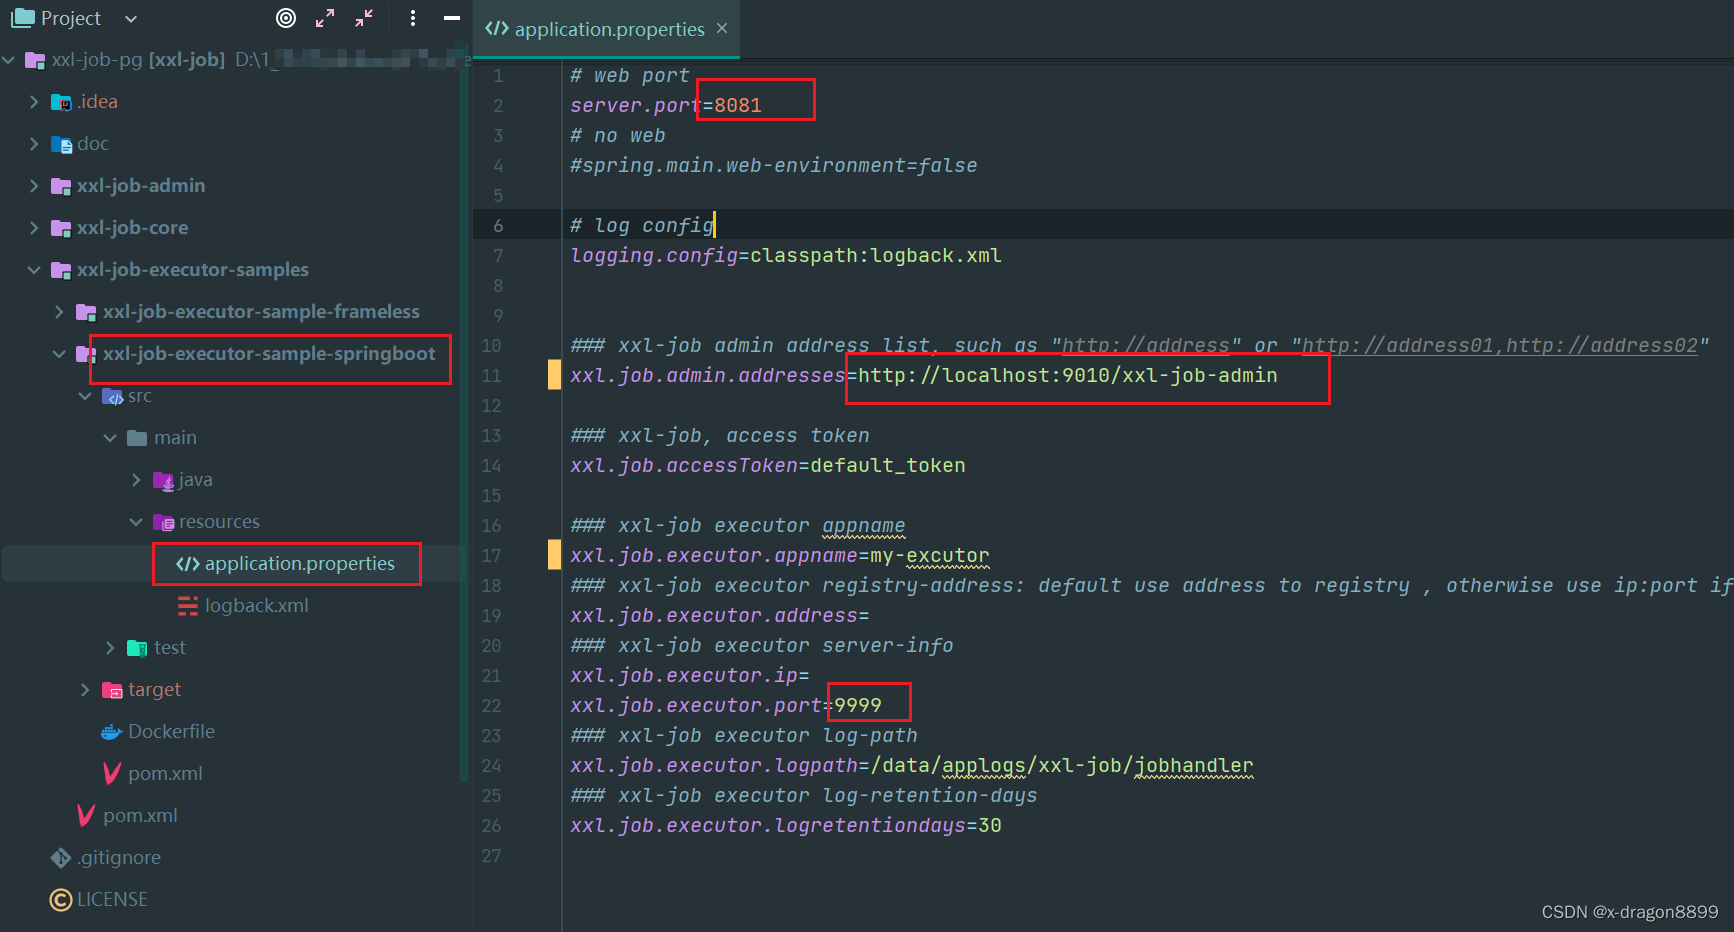Select the LICENSE file label

click(112, 900)
